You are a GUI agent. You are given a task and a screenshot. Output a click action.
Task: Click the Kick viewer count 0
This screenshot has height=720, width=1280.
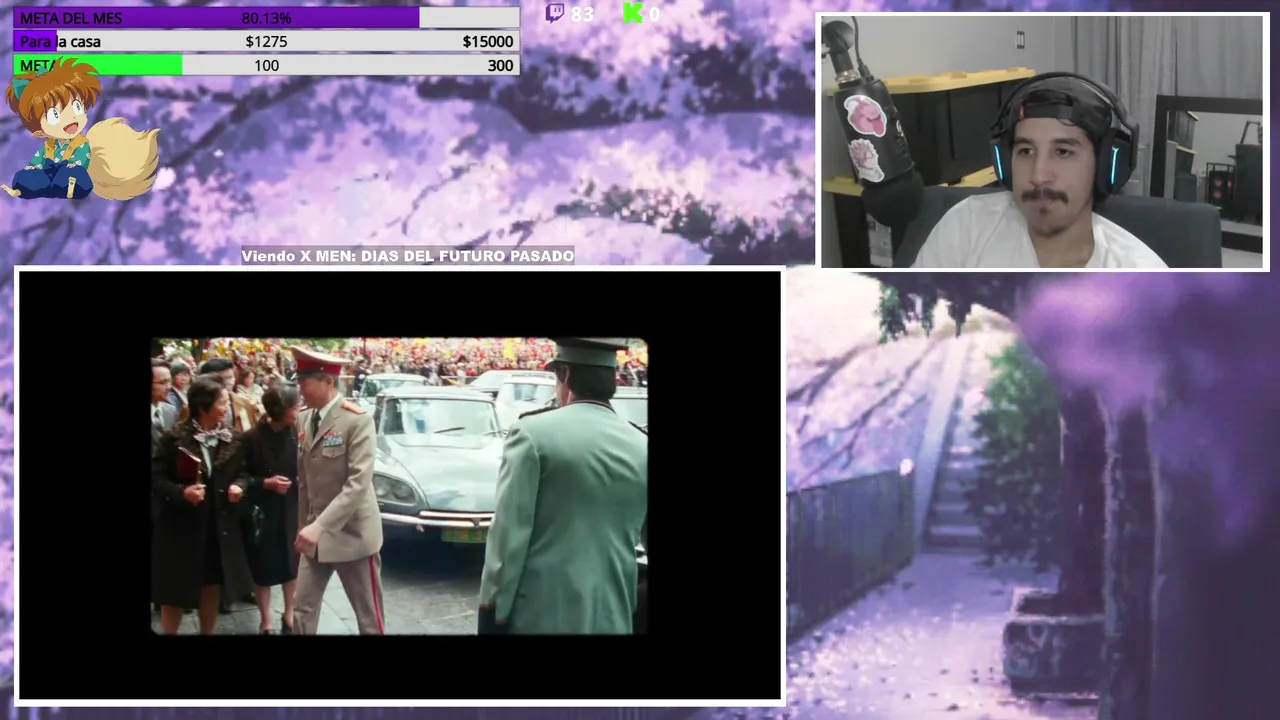[x=654, y=14]
